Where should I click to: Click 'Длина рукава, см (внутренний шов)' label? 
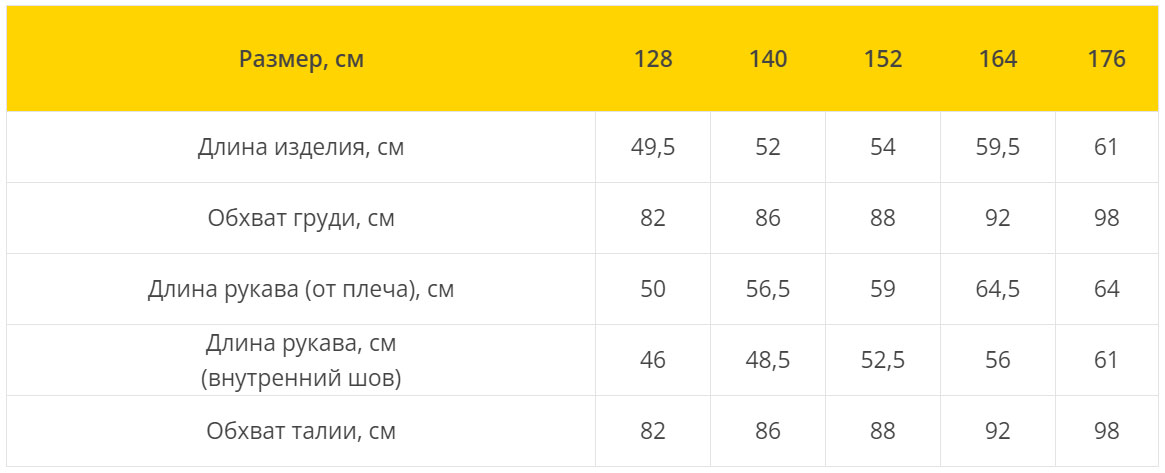tap(301, 360)
